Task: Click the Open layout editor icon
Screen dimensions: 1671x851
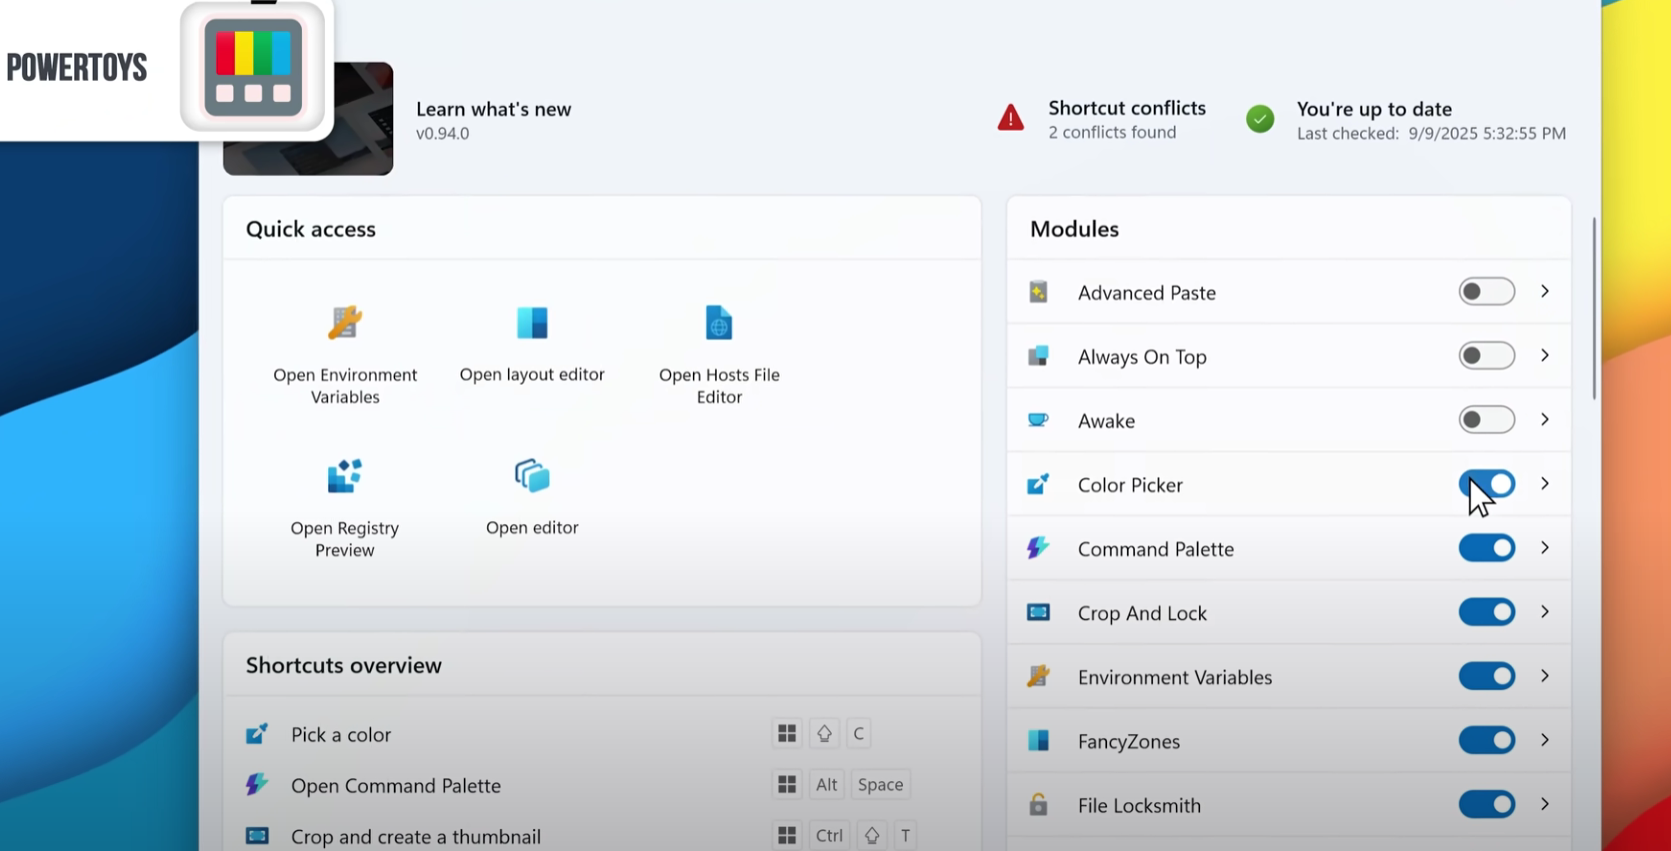Action: [x=532, y=323]
